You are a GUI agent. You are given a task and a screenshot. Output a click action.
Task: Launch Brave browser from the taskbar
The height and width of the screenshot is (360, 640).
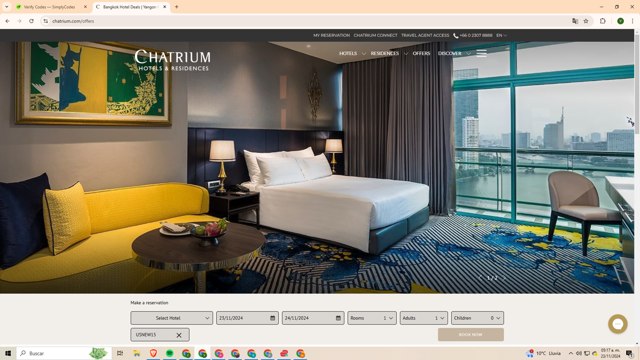coord(153,353)
